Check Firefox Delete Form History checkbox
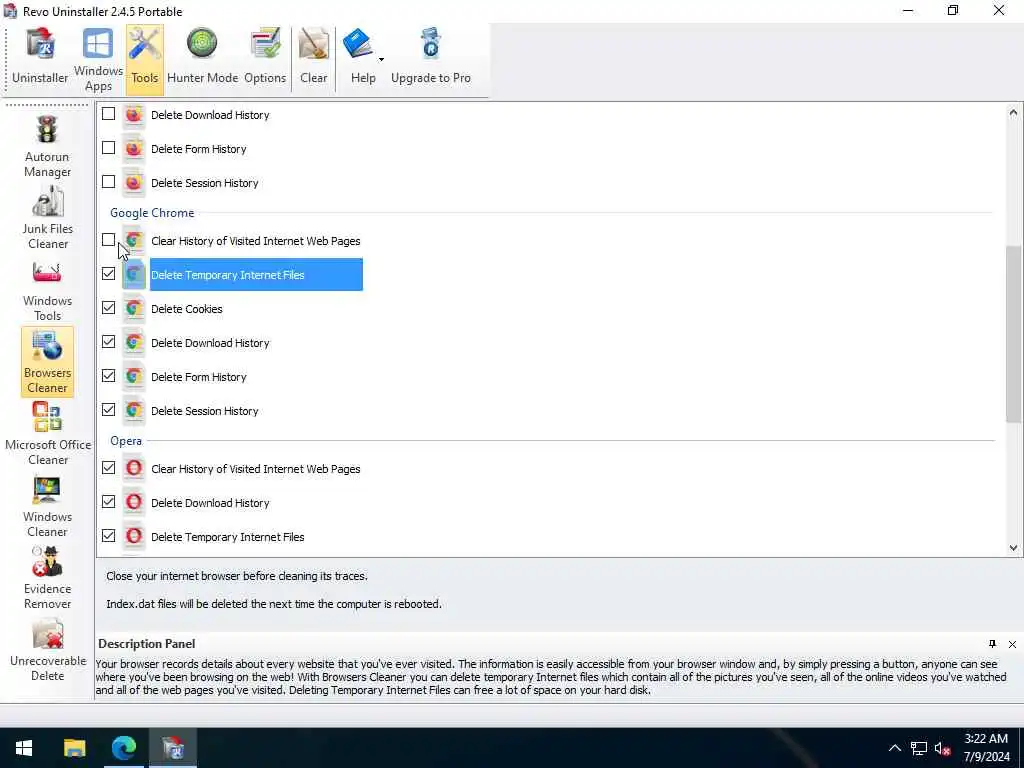 pyautogui.click(x=108, y=148)
